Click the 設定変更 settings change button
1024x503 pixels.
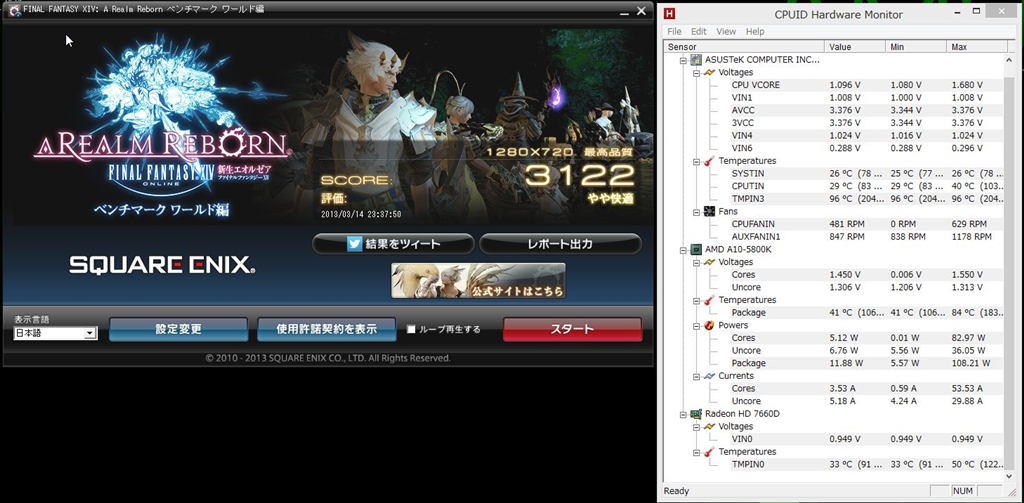[178, 329]
